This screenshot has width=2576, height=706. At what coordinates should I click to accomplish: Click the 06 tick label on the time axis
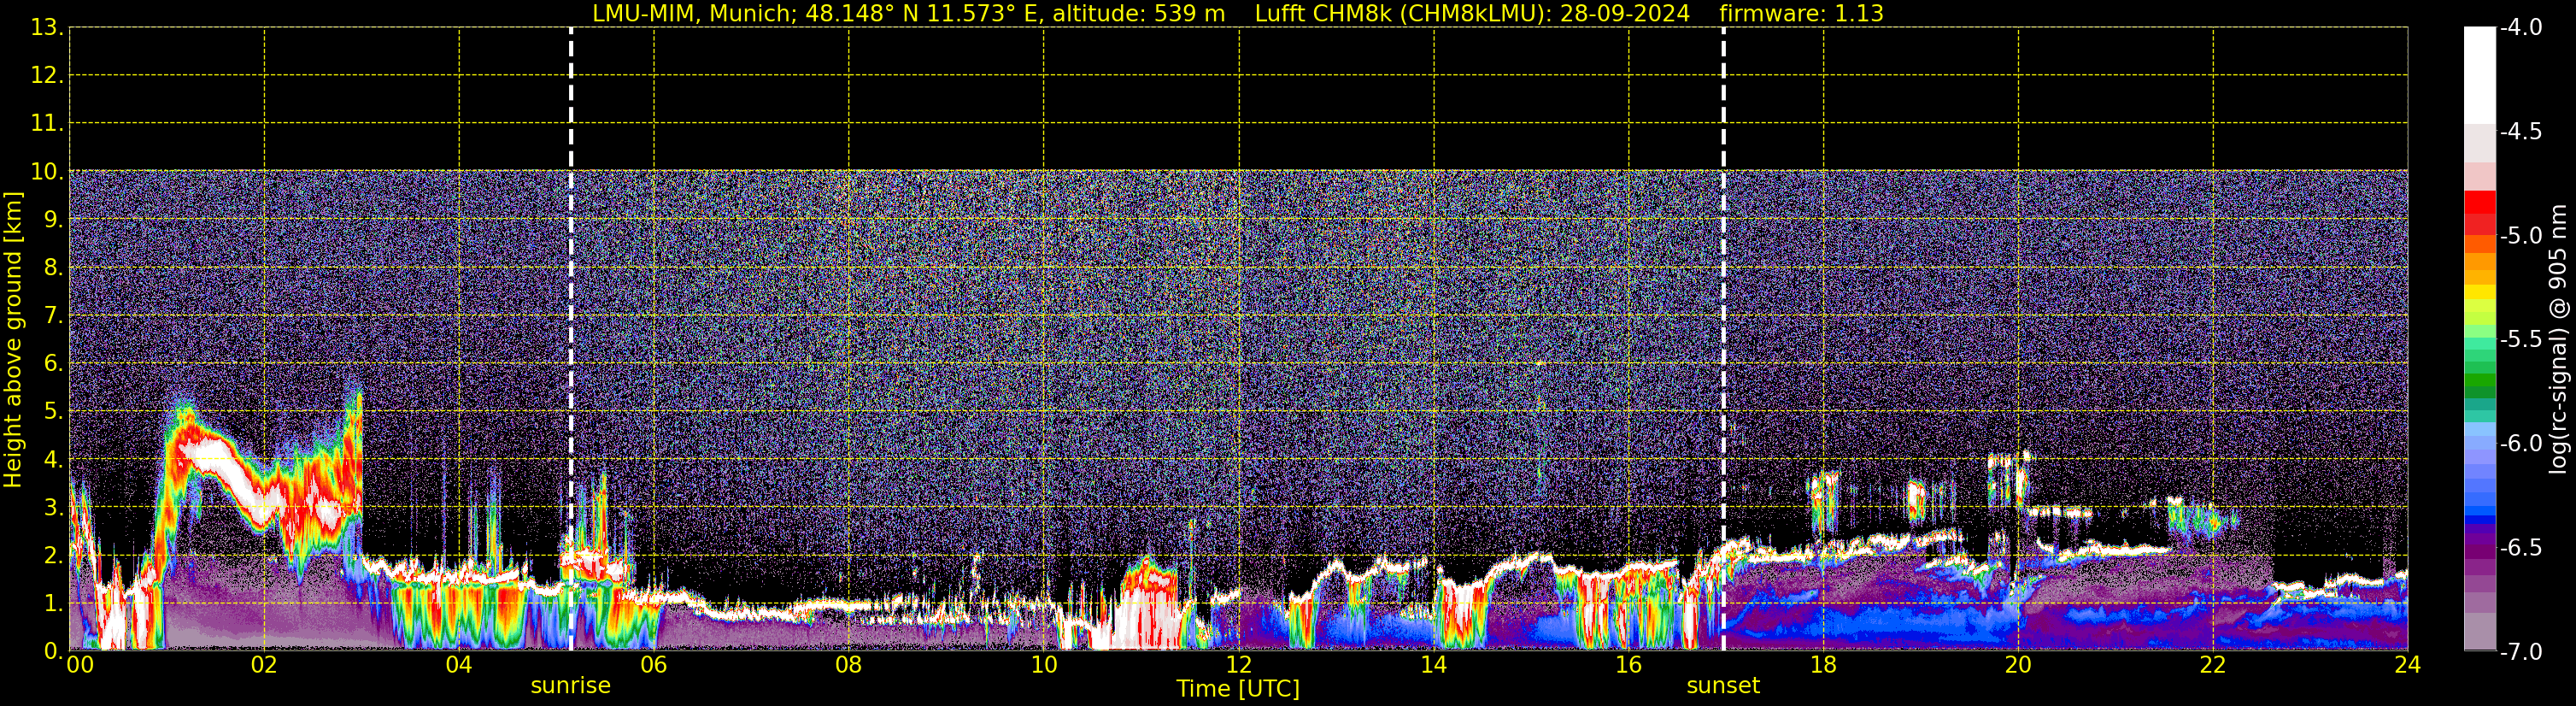654,665
